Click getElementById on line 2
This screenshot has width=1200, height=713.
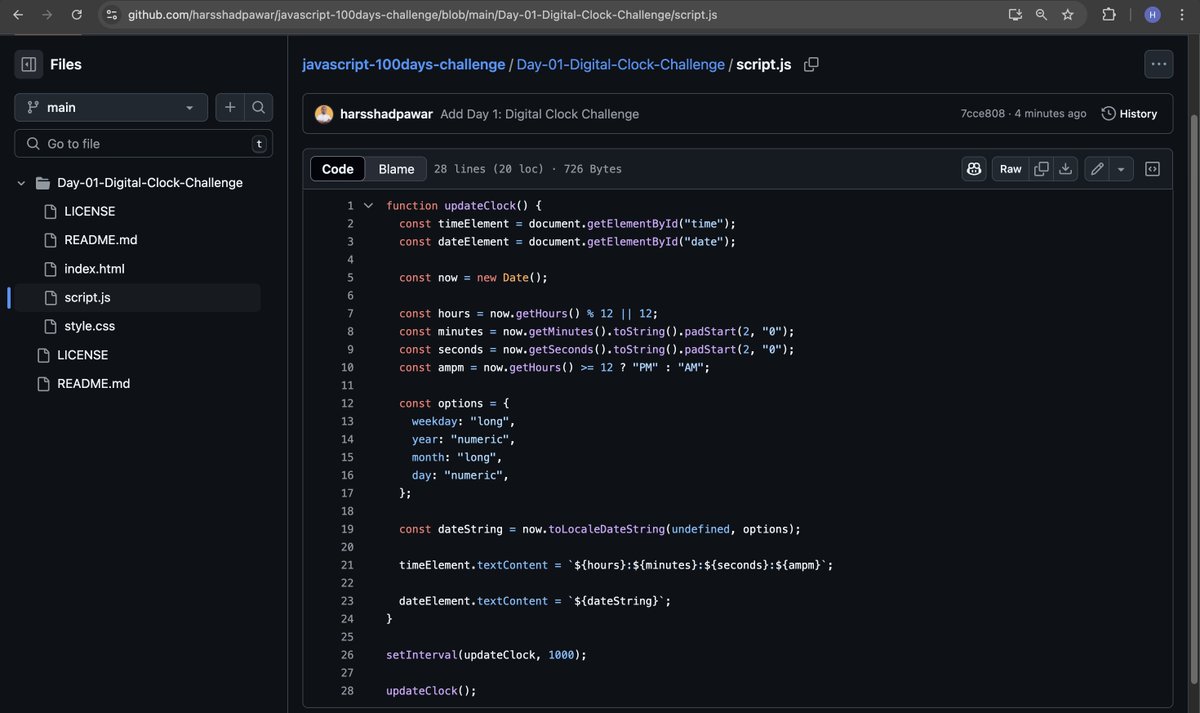(632, 224)
